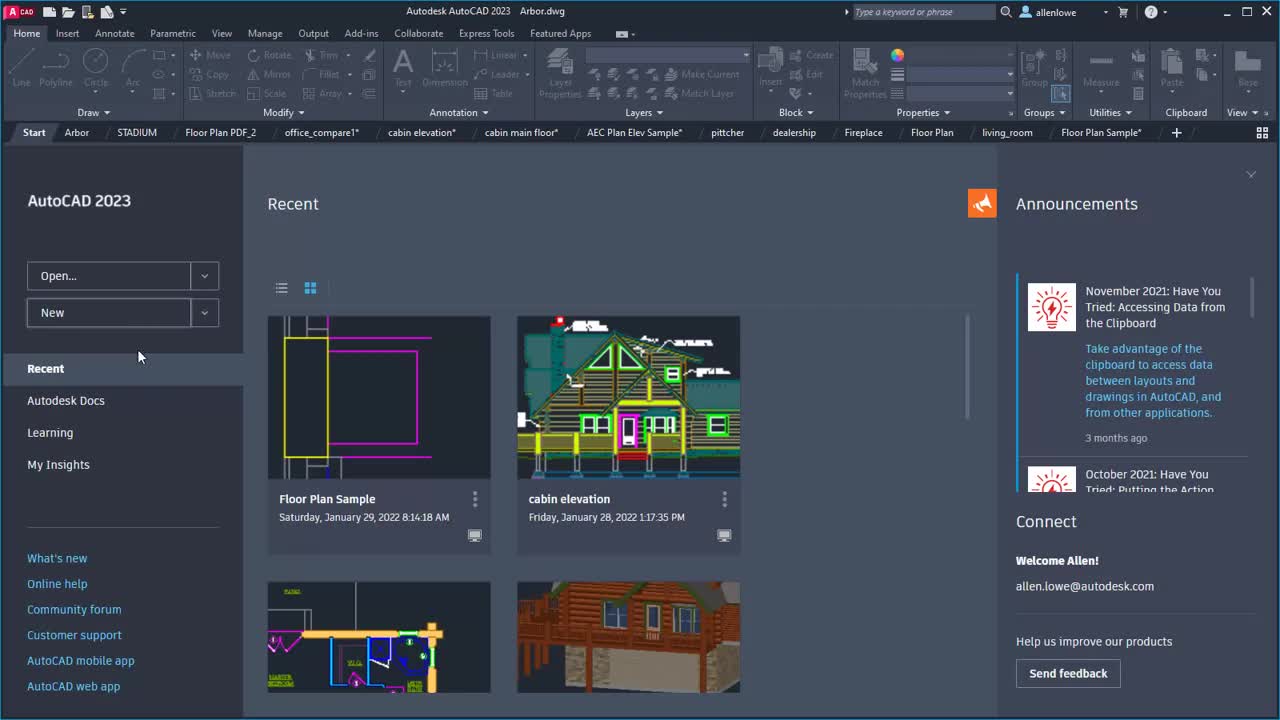
Task: Click the Table tool in Annotation panel
Action: (494, 93)
